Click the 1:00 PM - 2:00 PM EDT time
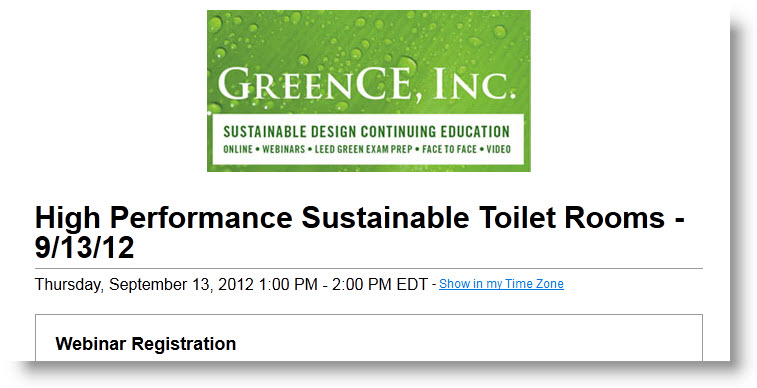The image size is (757, 388). [343, 284]
